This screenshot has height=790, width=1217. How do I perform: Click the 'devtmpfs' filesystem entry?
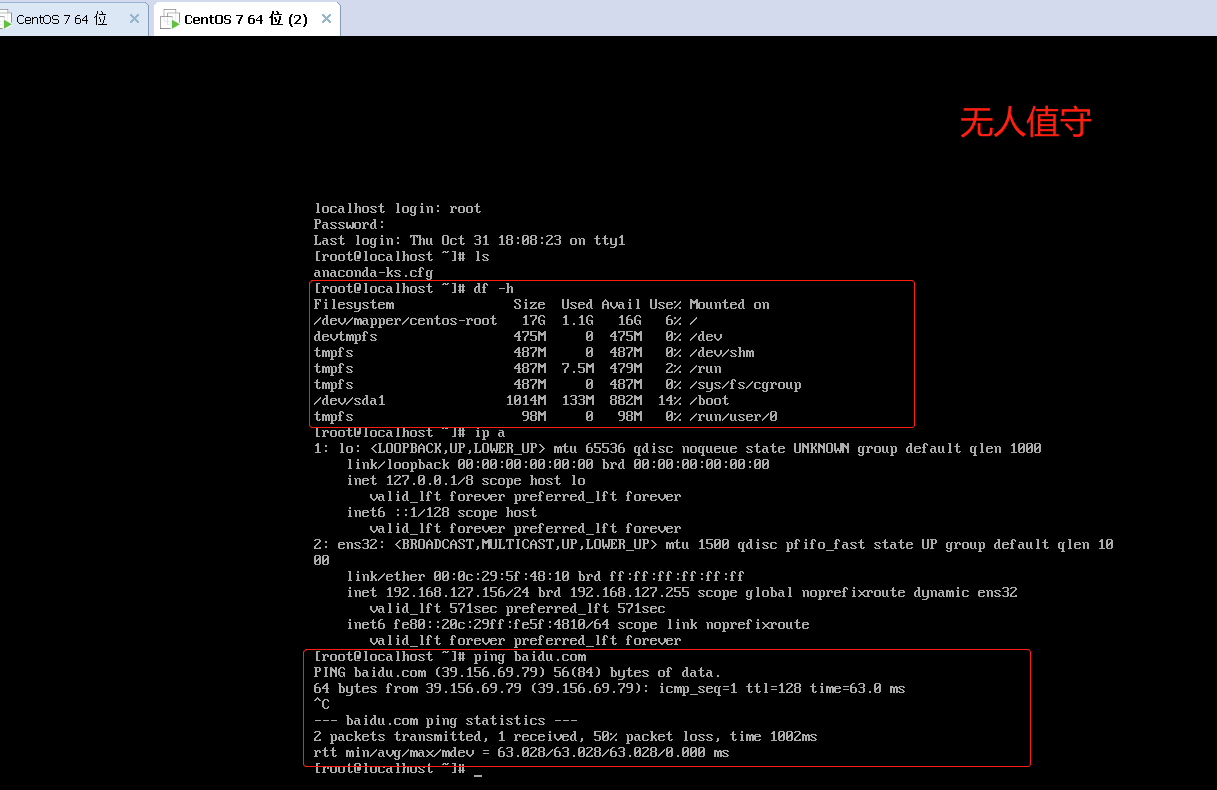point(345,336)
